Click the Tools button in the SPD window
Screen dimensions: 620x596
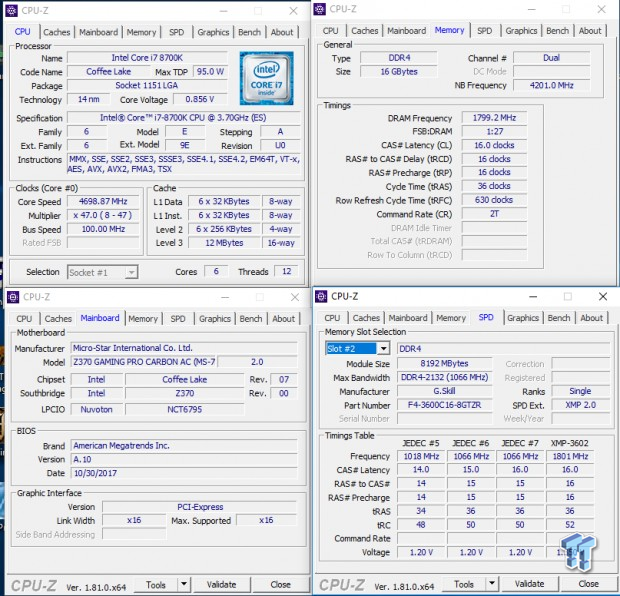(x=464, y=583)
